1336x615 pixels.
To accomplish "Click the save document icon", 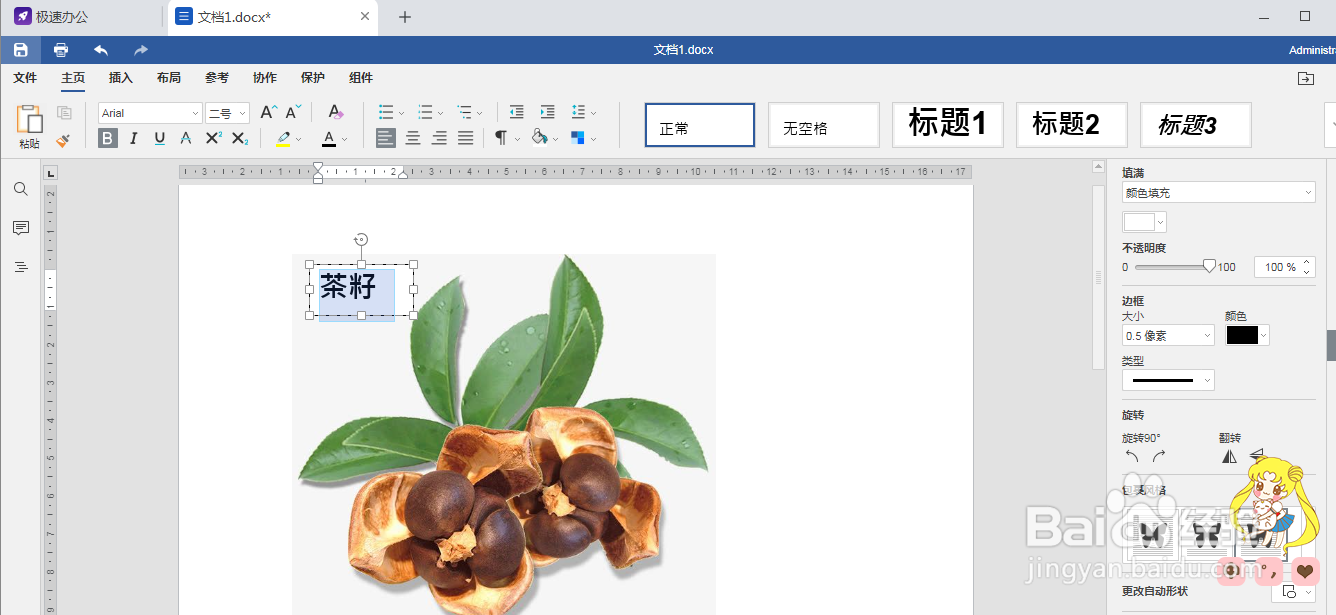I will click(20, 50).
